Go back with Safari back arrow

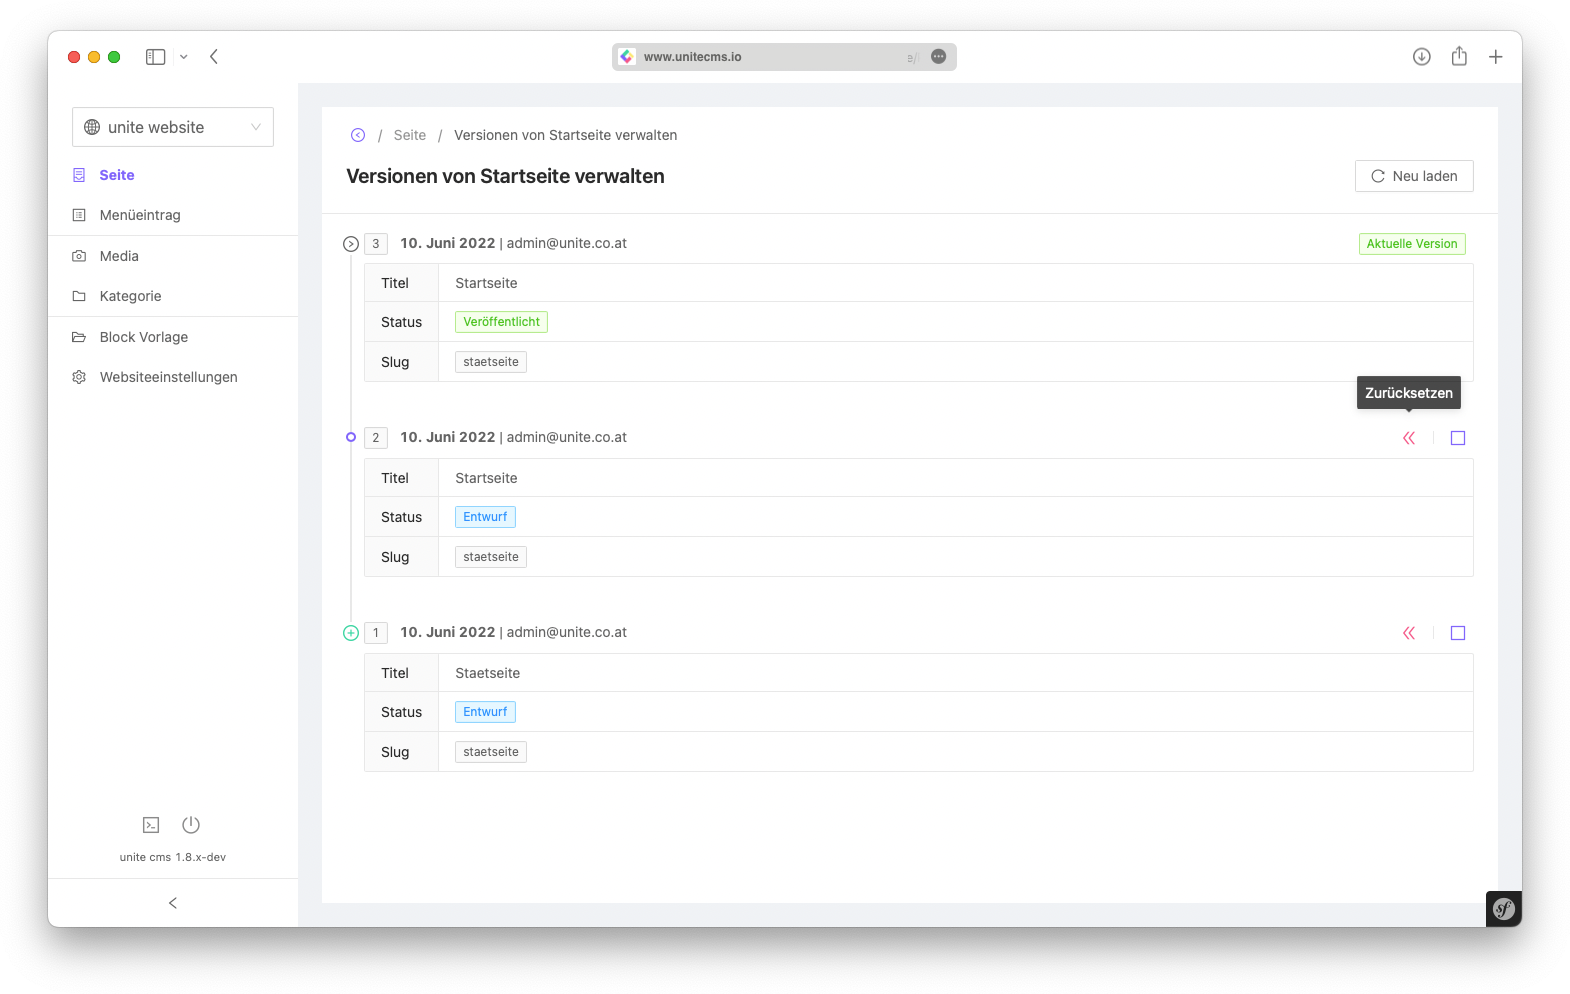pos(214,57)
